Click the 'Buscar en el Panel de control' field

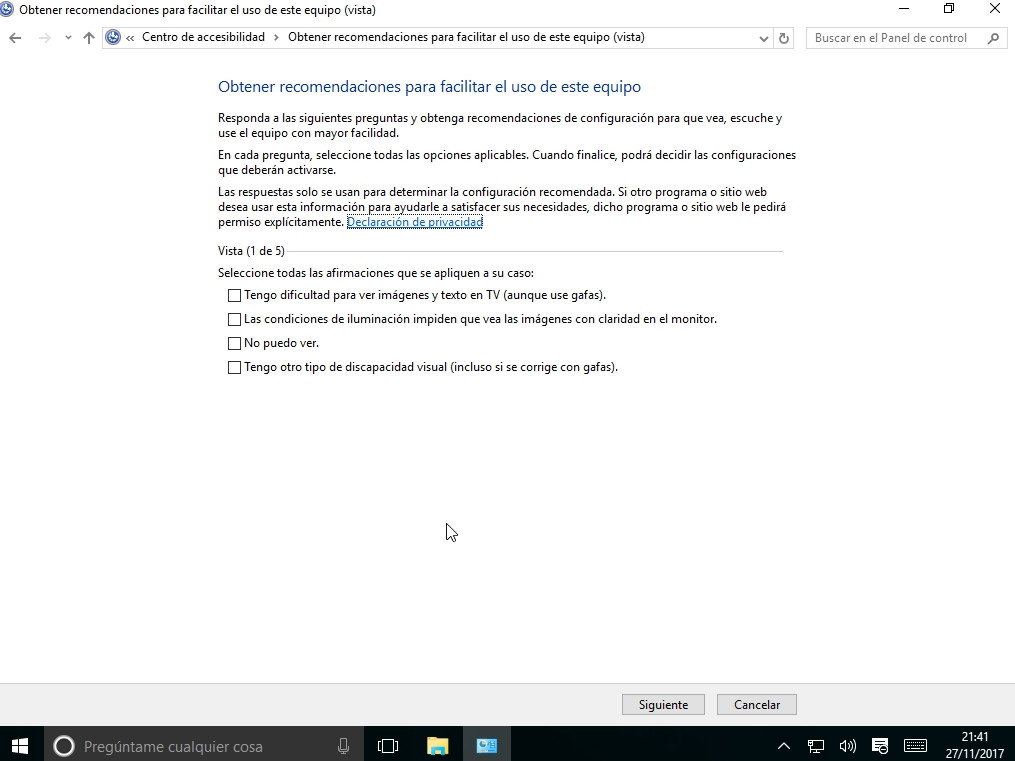pyautogui.click(x=893, y=38)
